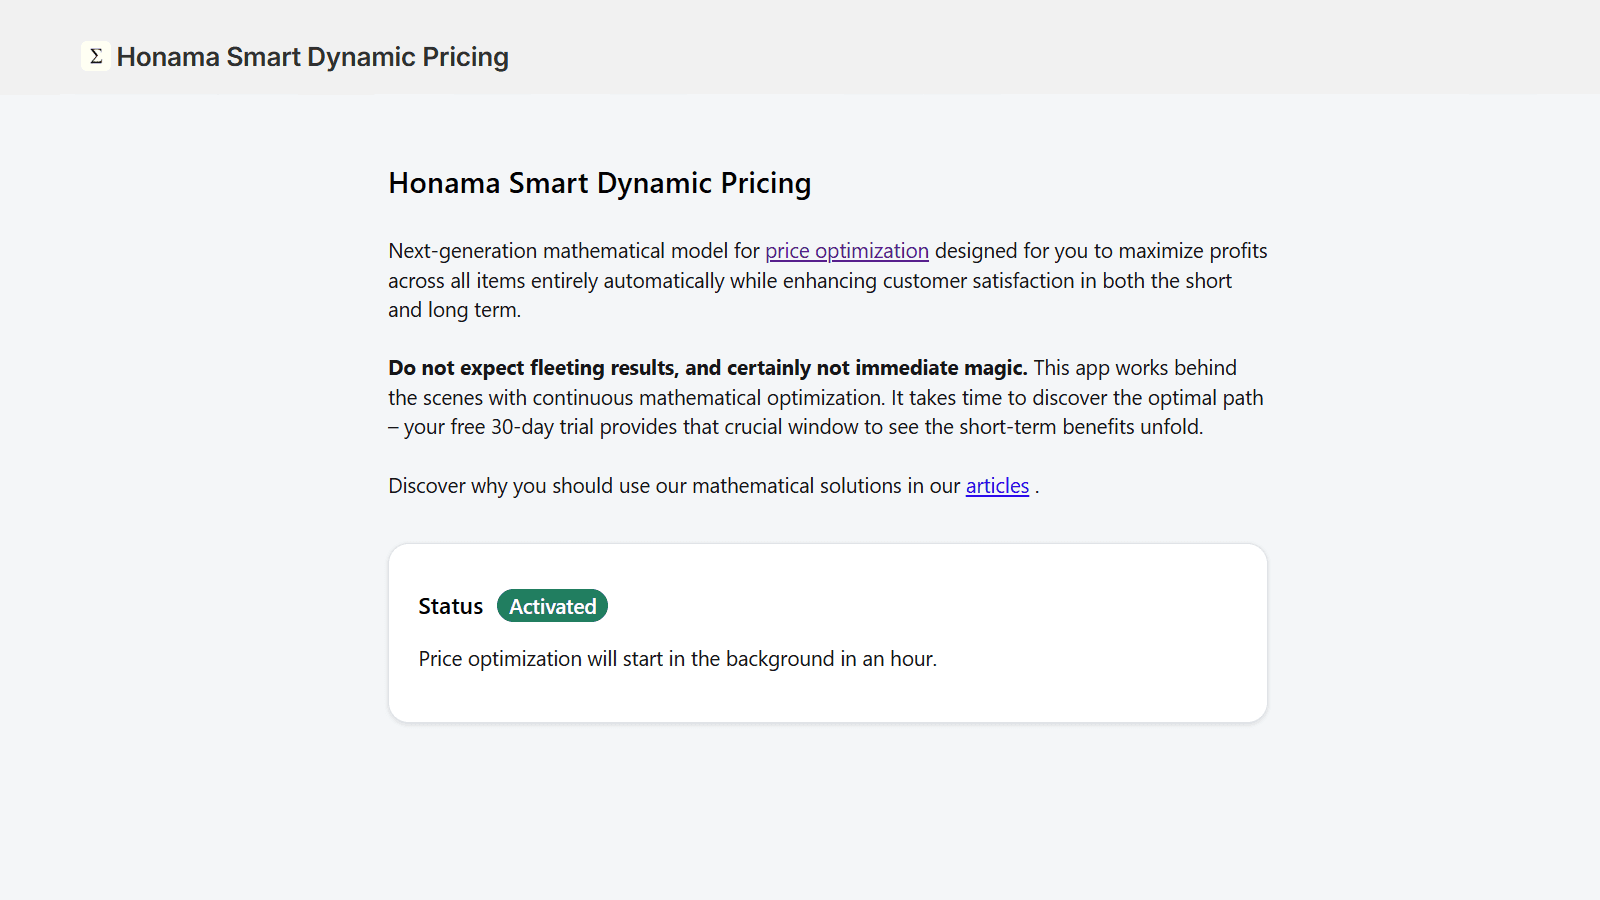
Task: Click the underlined articles word in the paragraph
Action: point(996,486)
